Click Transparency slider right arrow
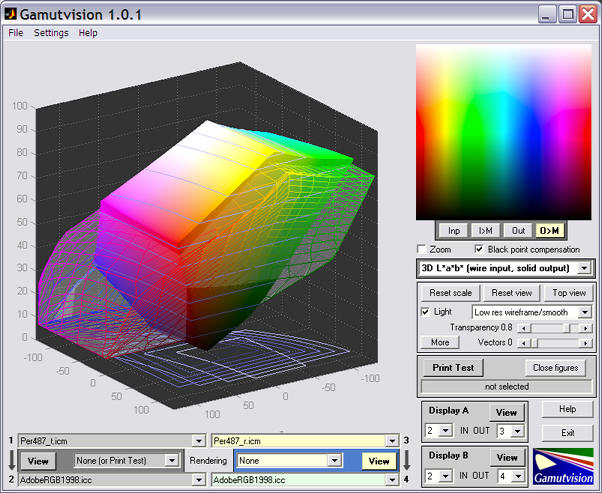Image resolution: width=602 pixels, height=493 pixels. 586,328
